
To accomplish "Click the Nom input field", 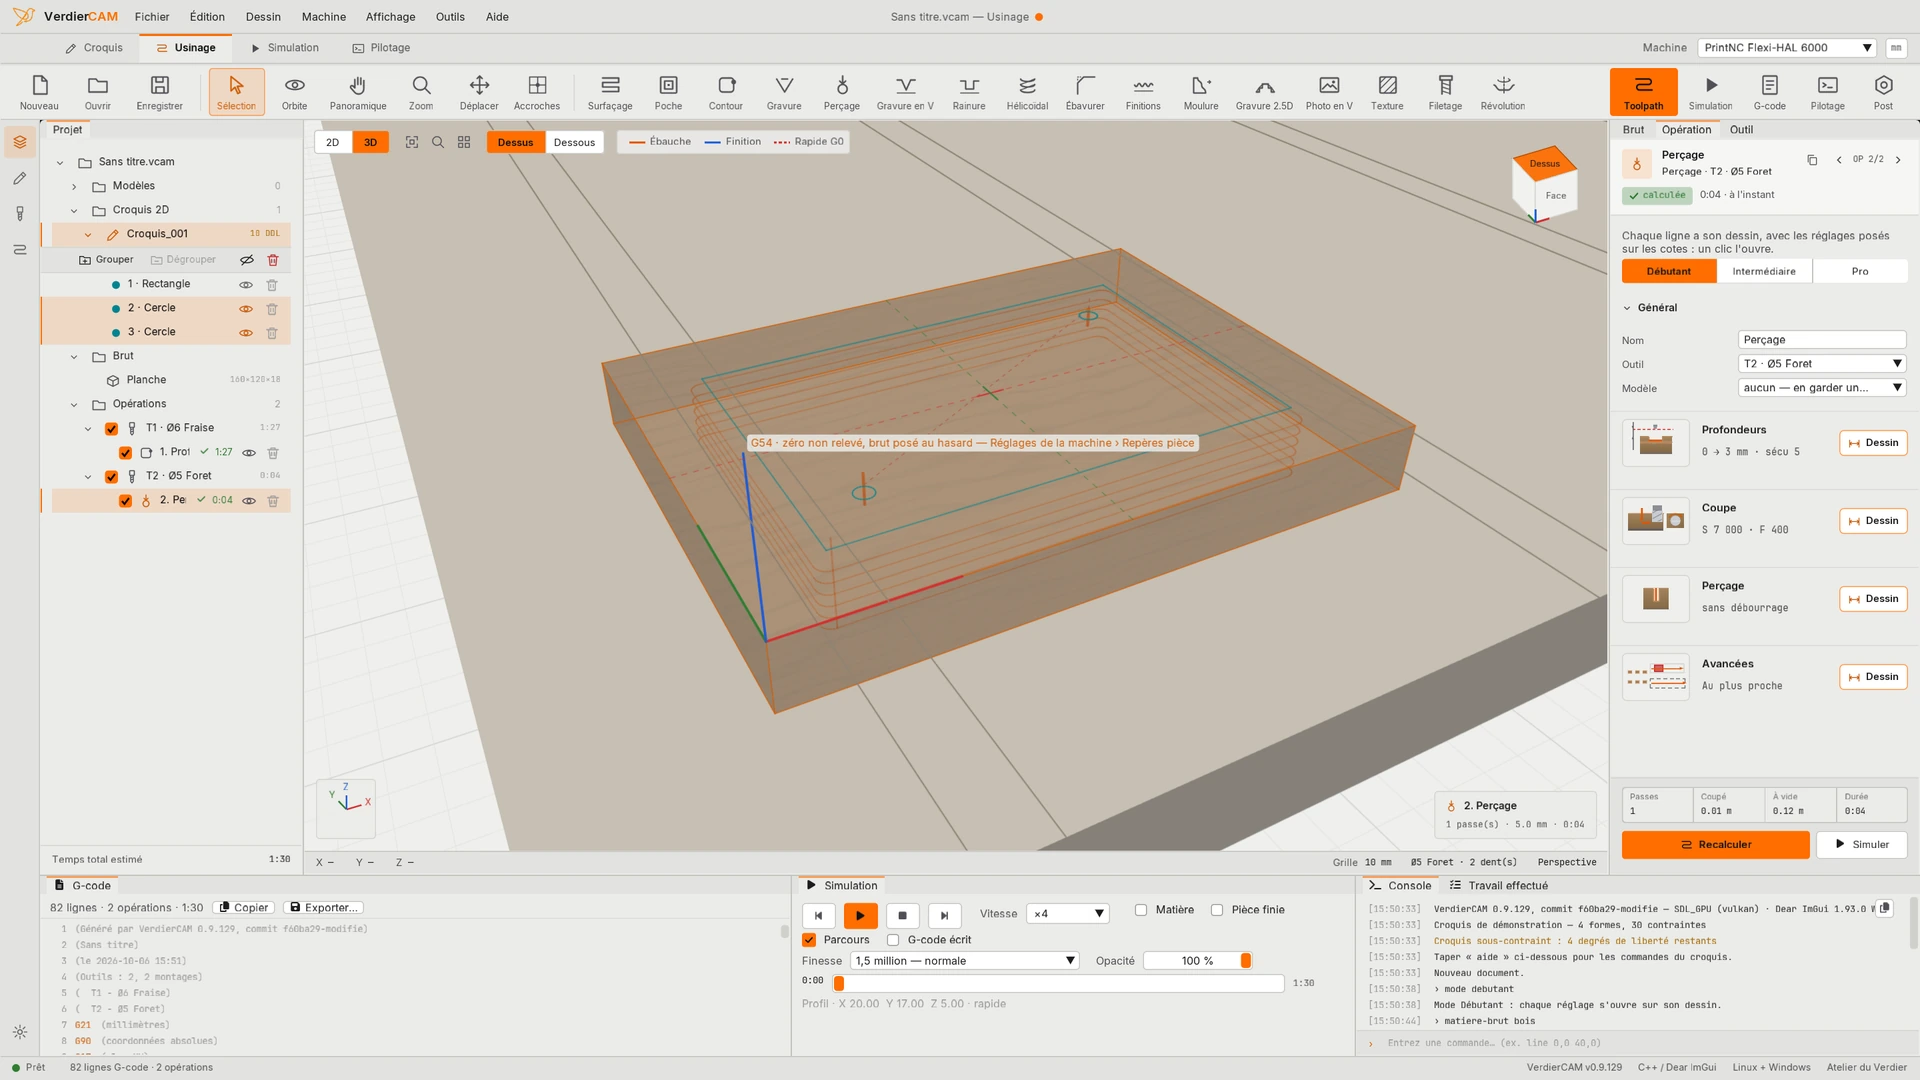I will [x=1822, y=340].
